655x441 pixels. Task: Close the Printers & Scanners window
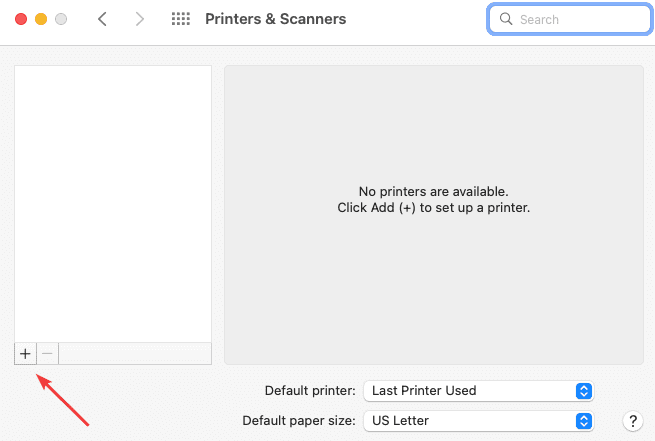click(21, 19)
